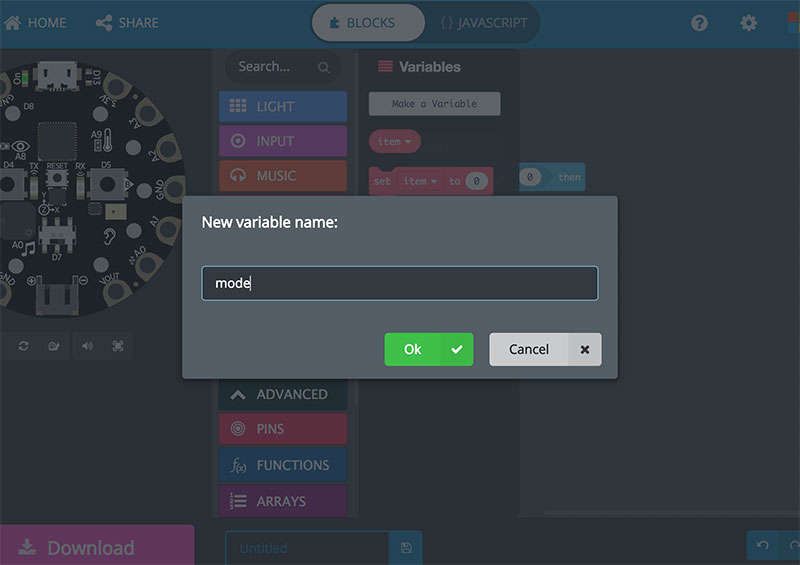Click the undo arrow icon
The width and height of the screenshot is (800, 565).
click(762, 546)
